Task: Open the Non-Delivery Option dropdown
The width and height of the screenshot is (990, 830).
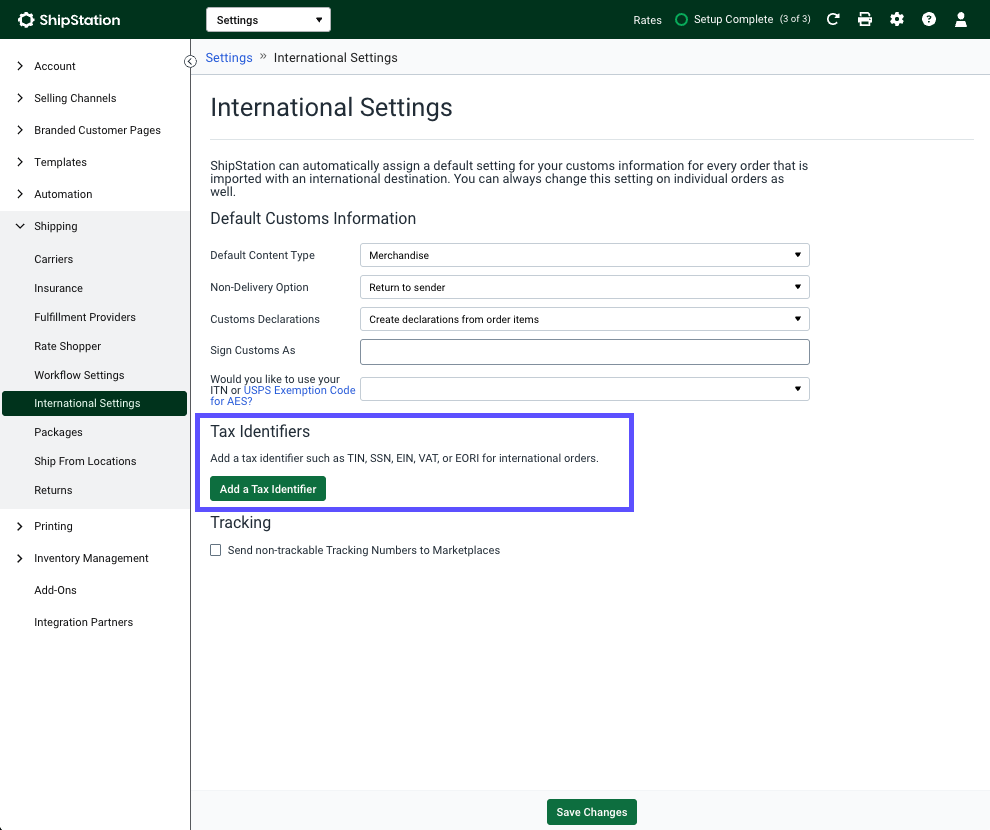Action: 585,288
